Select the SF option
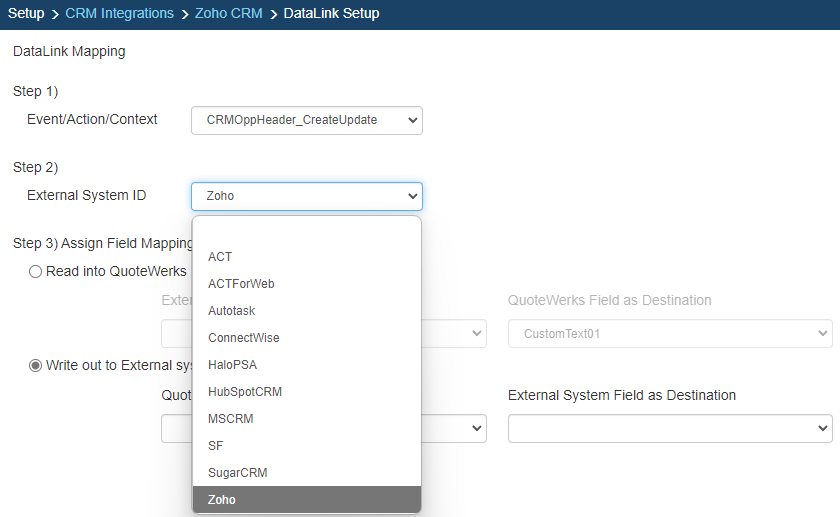The width and height of the screenshot is (840, 517). point(216,446)
